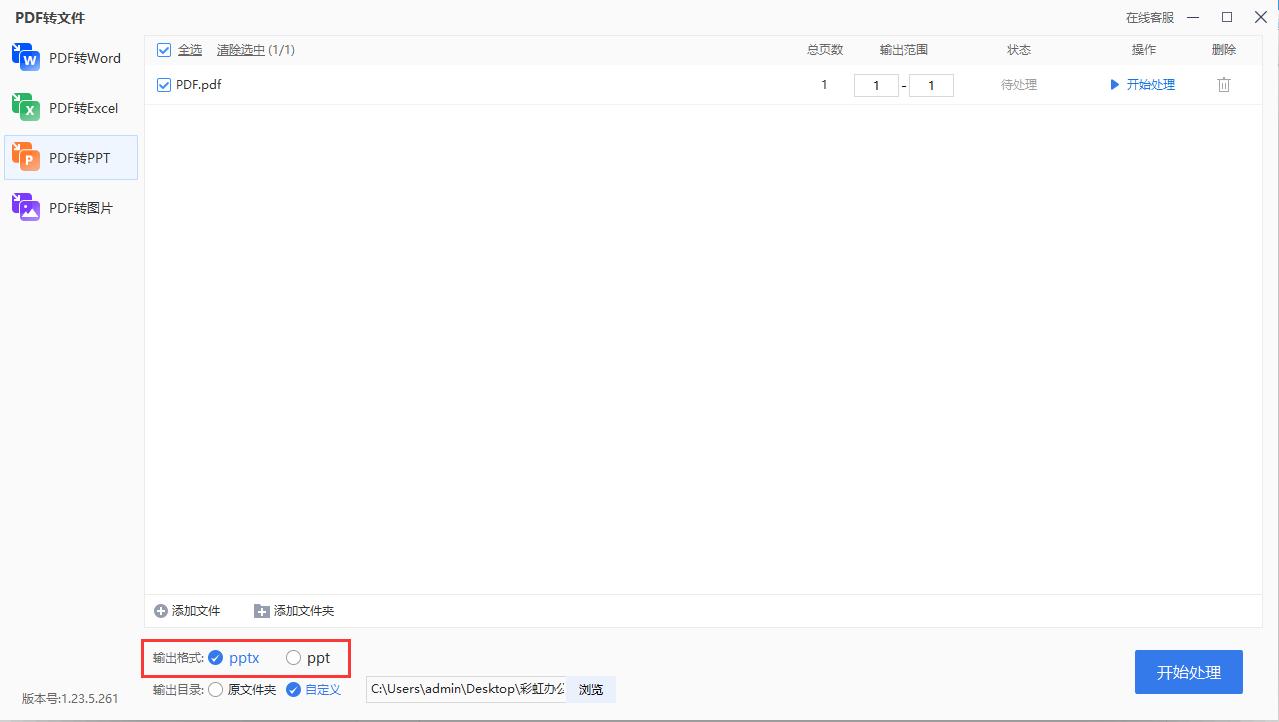Click the 添加文件夹 folder icon
The width and height of the screenshot is (1279, 722).
point(260,610)
